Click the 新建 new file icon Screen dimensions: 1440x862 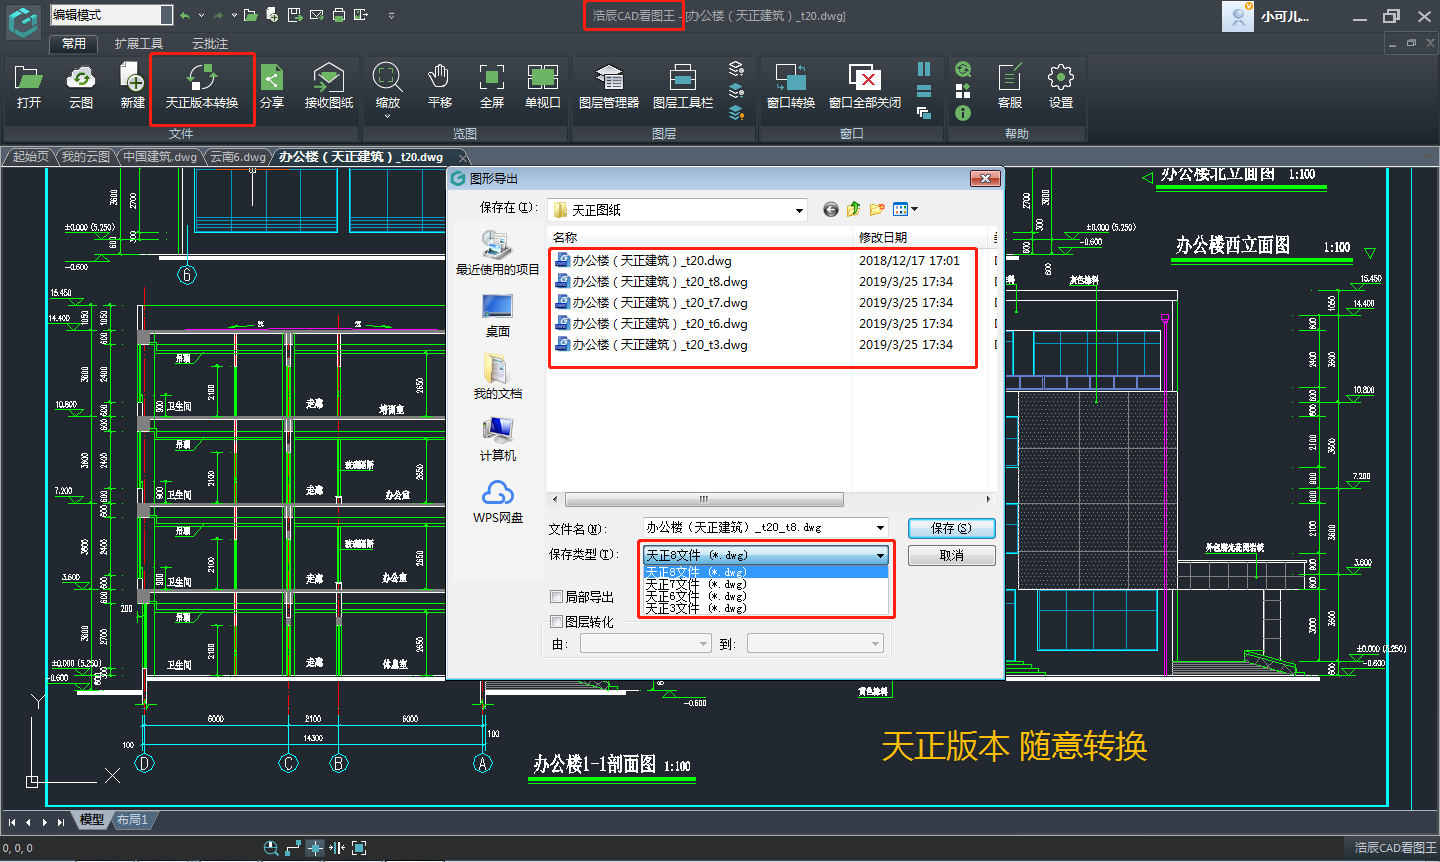click(132, 86)
